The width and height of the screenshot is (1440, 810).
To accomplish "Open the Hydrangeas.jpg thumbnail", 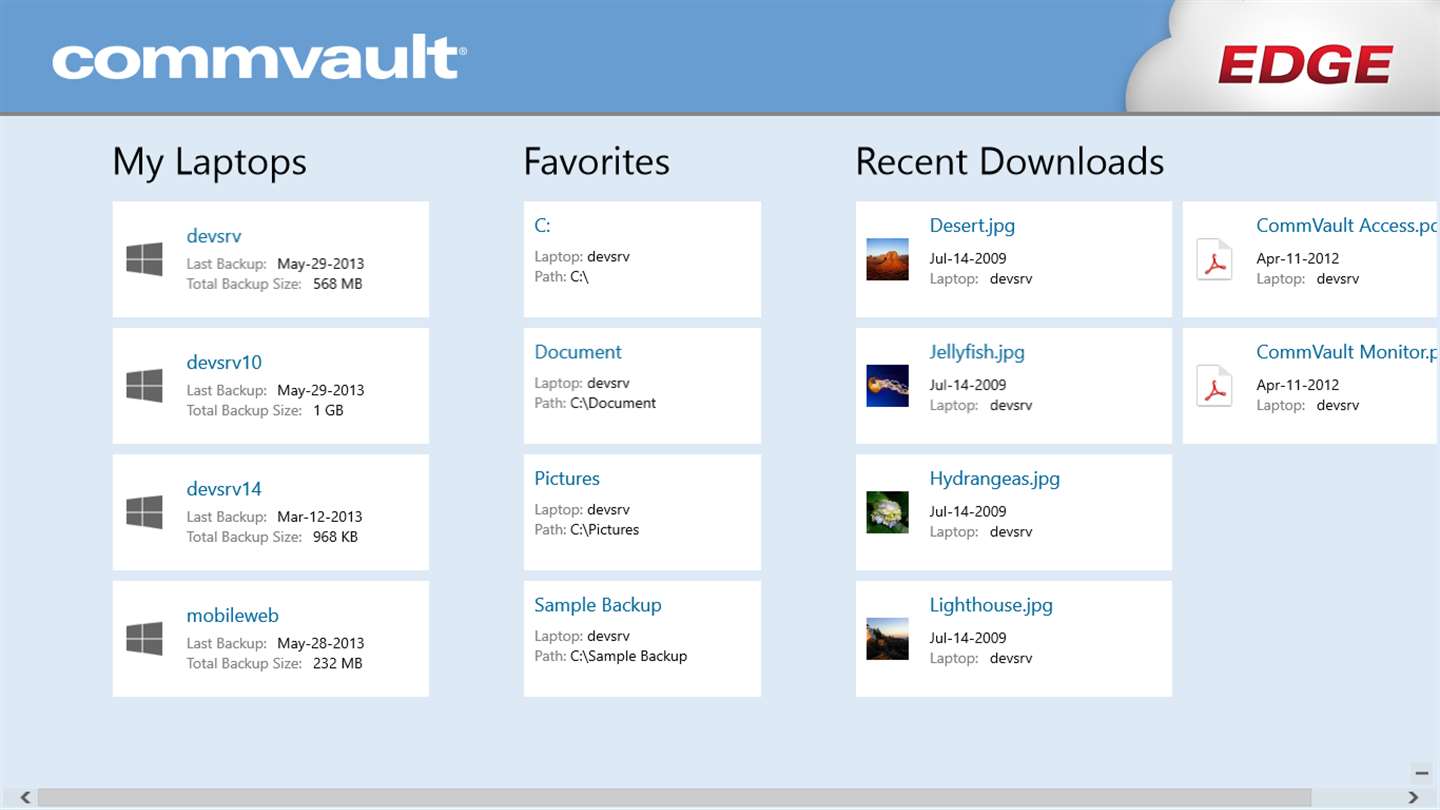I will (x=887, y=512).
